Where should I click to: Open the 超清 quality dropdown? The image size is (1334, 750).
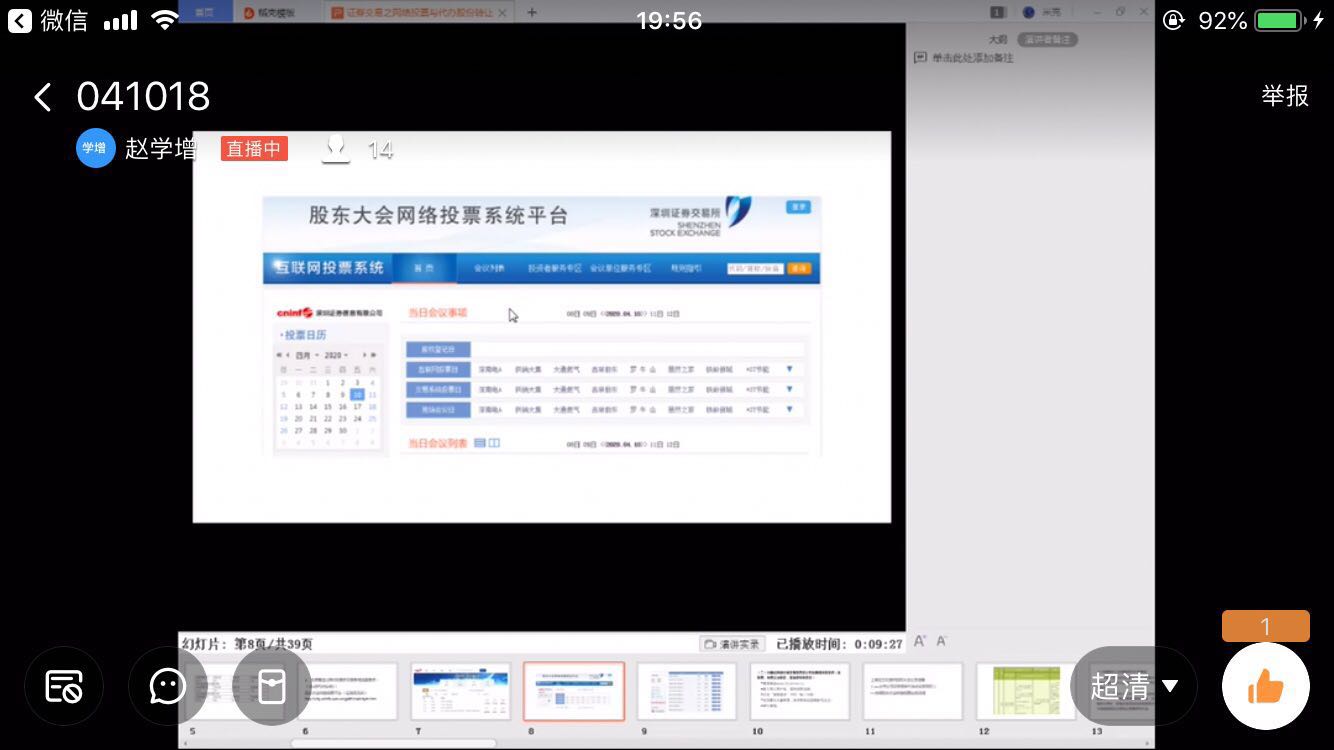point(1133,686)
